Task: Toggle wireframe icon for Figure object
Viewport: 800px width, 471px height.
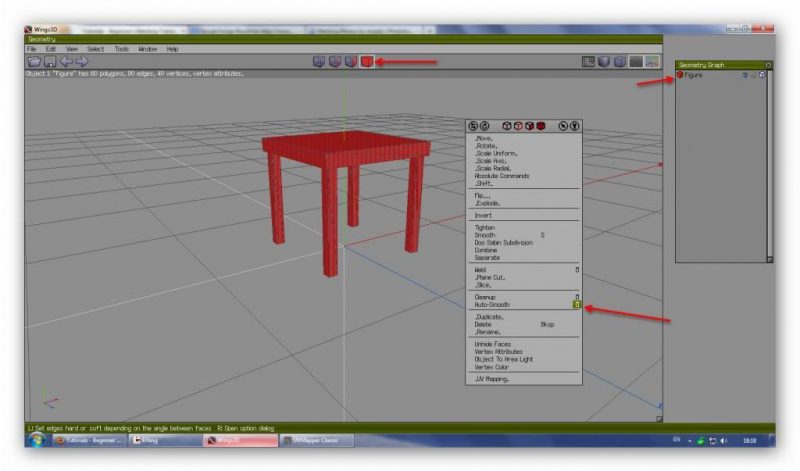Action: (x=762, y=75)
